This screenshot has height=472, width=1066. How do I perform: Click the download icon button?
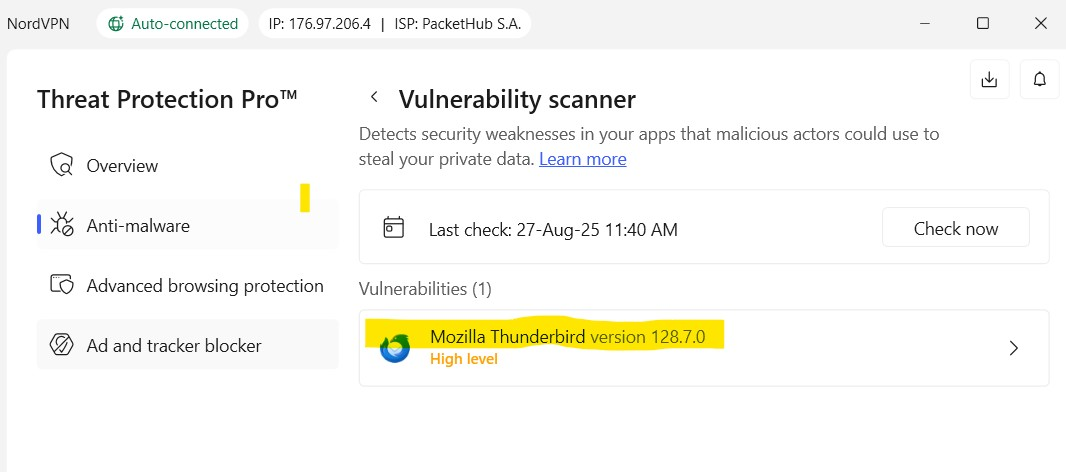click(989, 79)
